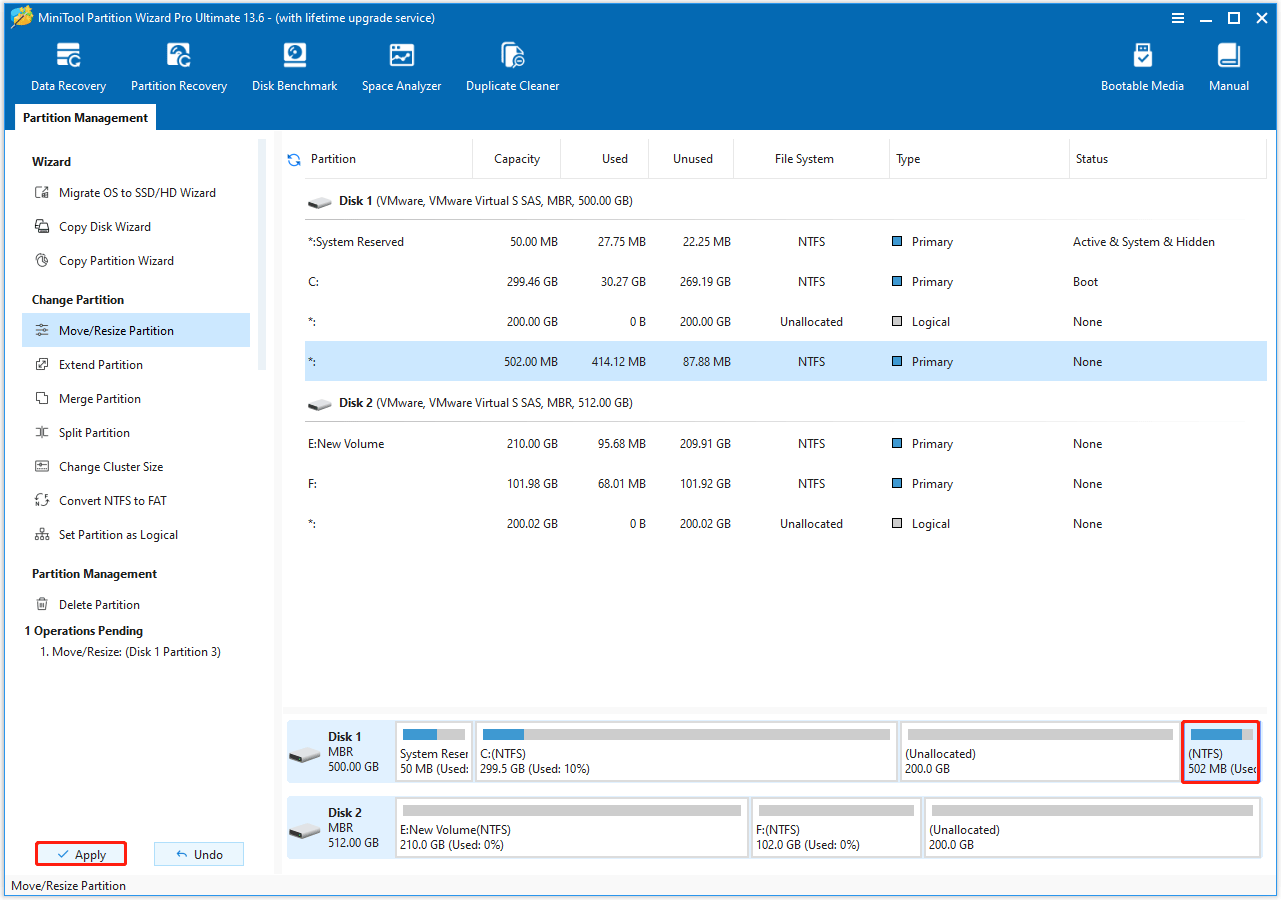Screen dimensions: 1282x901
Task: Select 200.00 GB unallocated row on Disk 1
Action: [x=786, y=322]
